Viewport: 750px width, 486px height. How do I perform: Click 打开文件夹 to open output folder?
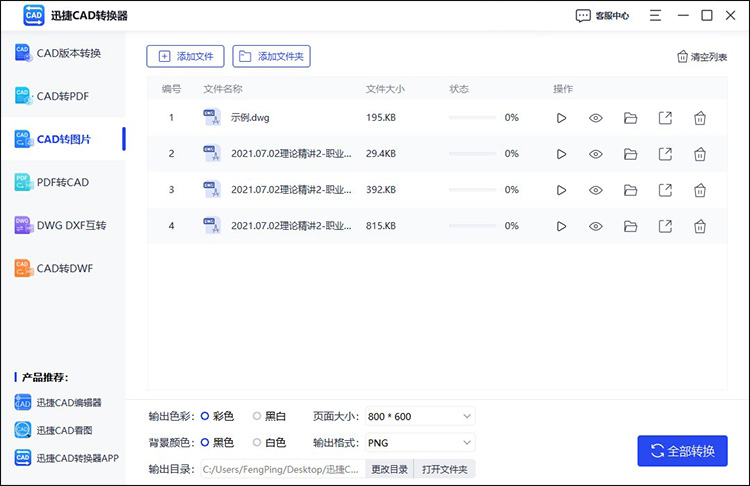(444, 469)
